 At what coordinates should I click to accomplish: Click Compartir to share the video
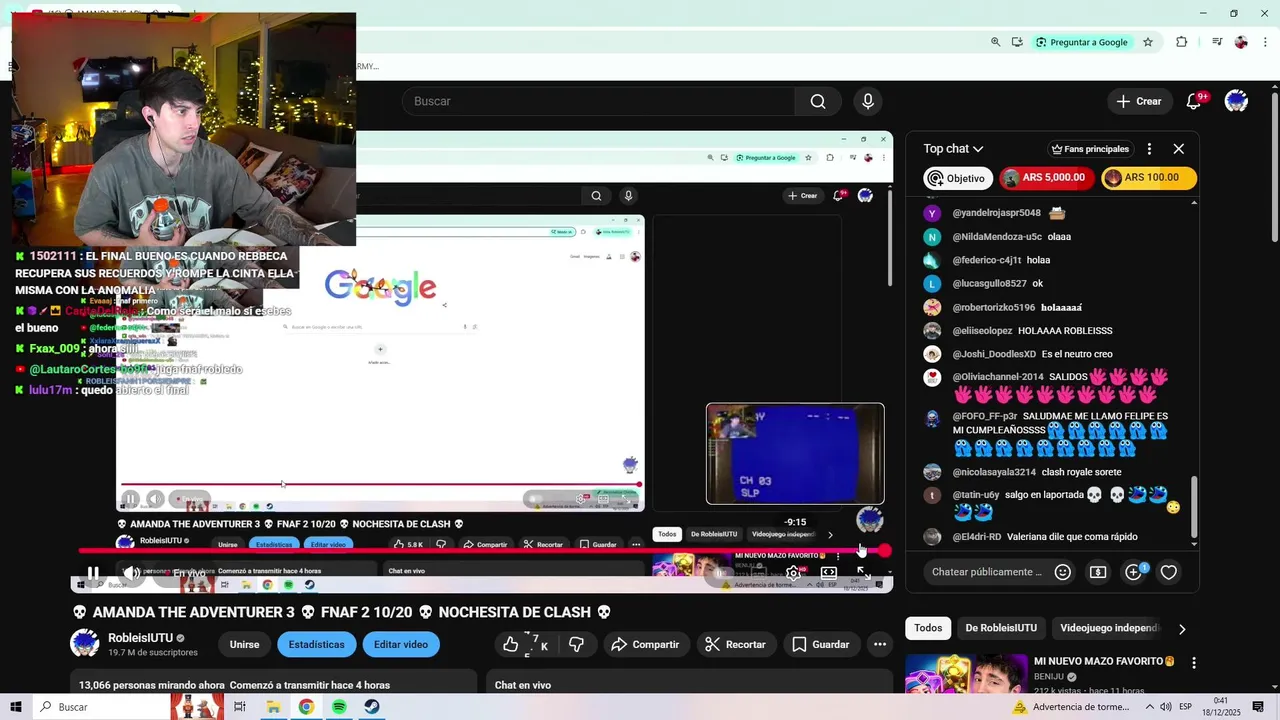pos(645,645)
